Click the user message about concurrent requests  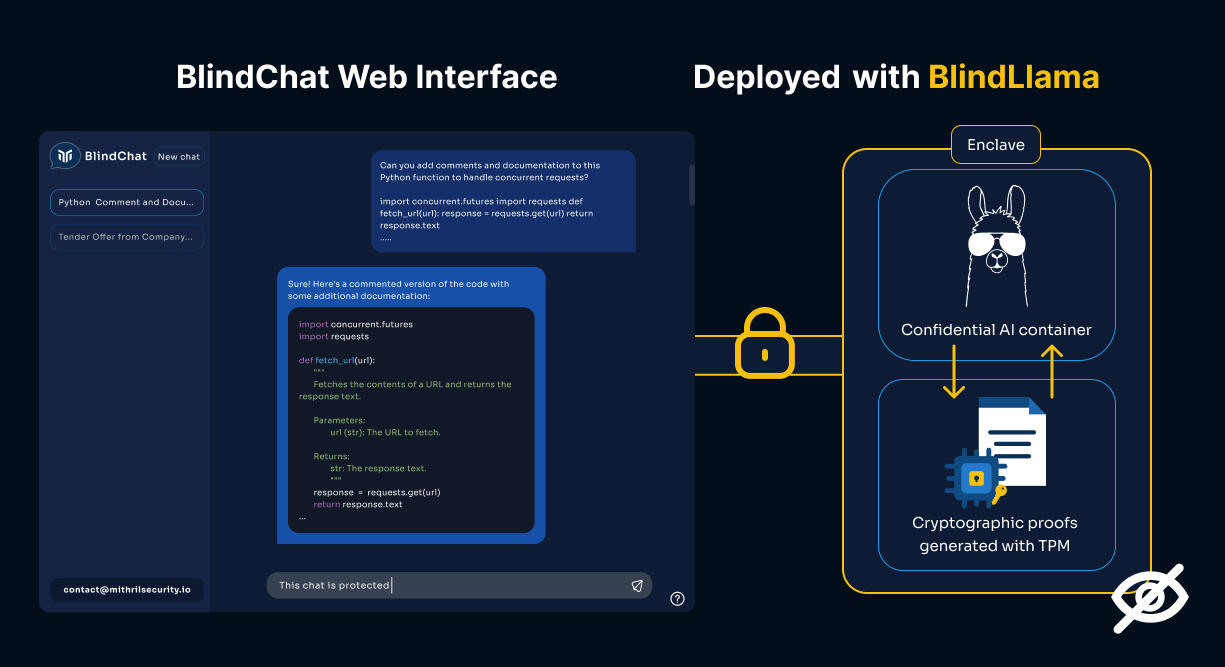[x=503, y=201]
